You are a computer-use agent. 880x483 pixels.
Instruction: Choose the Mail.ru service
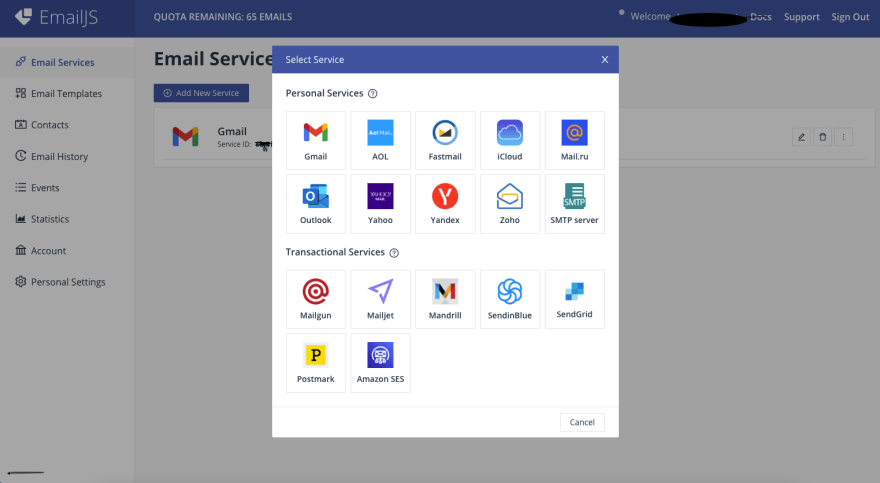(574, 140)
